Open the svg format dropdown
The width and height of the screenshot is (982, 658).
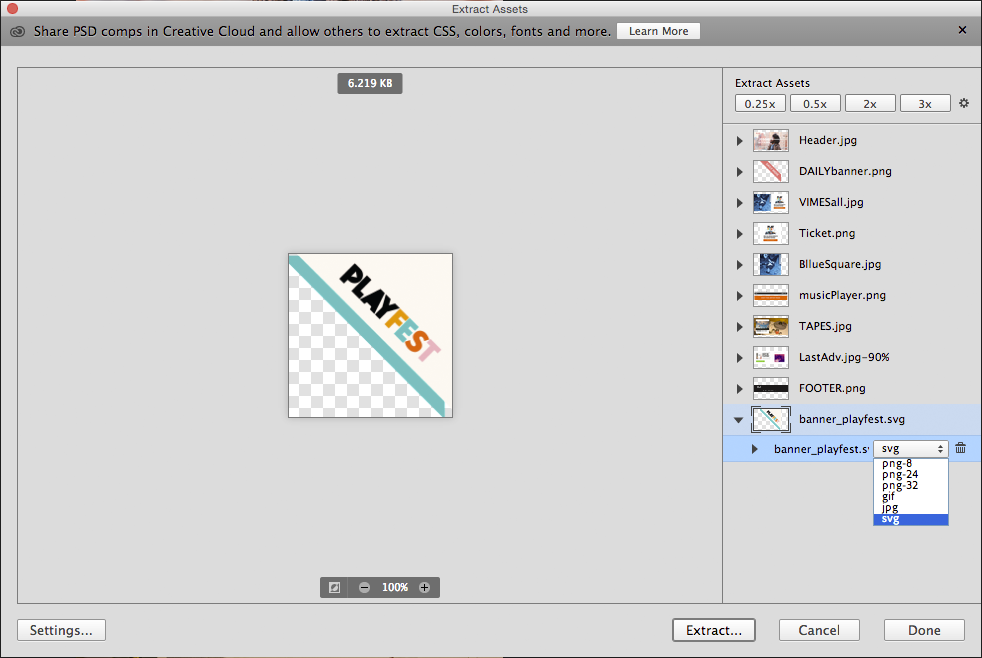(x=911, y=448)
